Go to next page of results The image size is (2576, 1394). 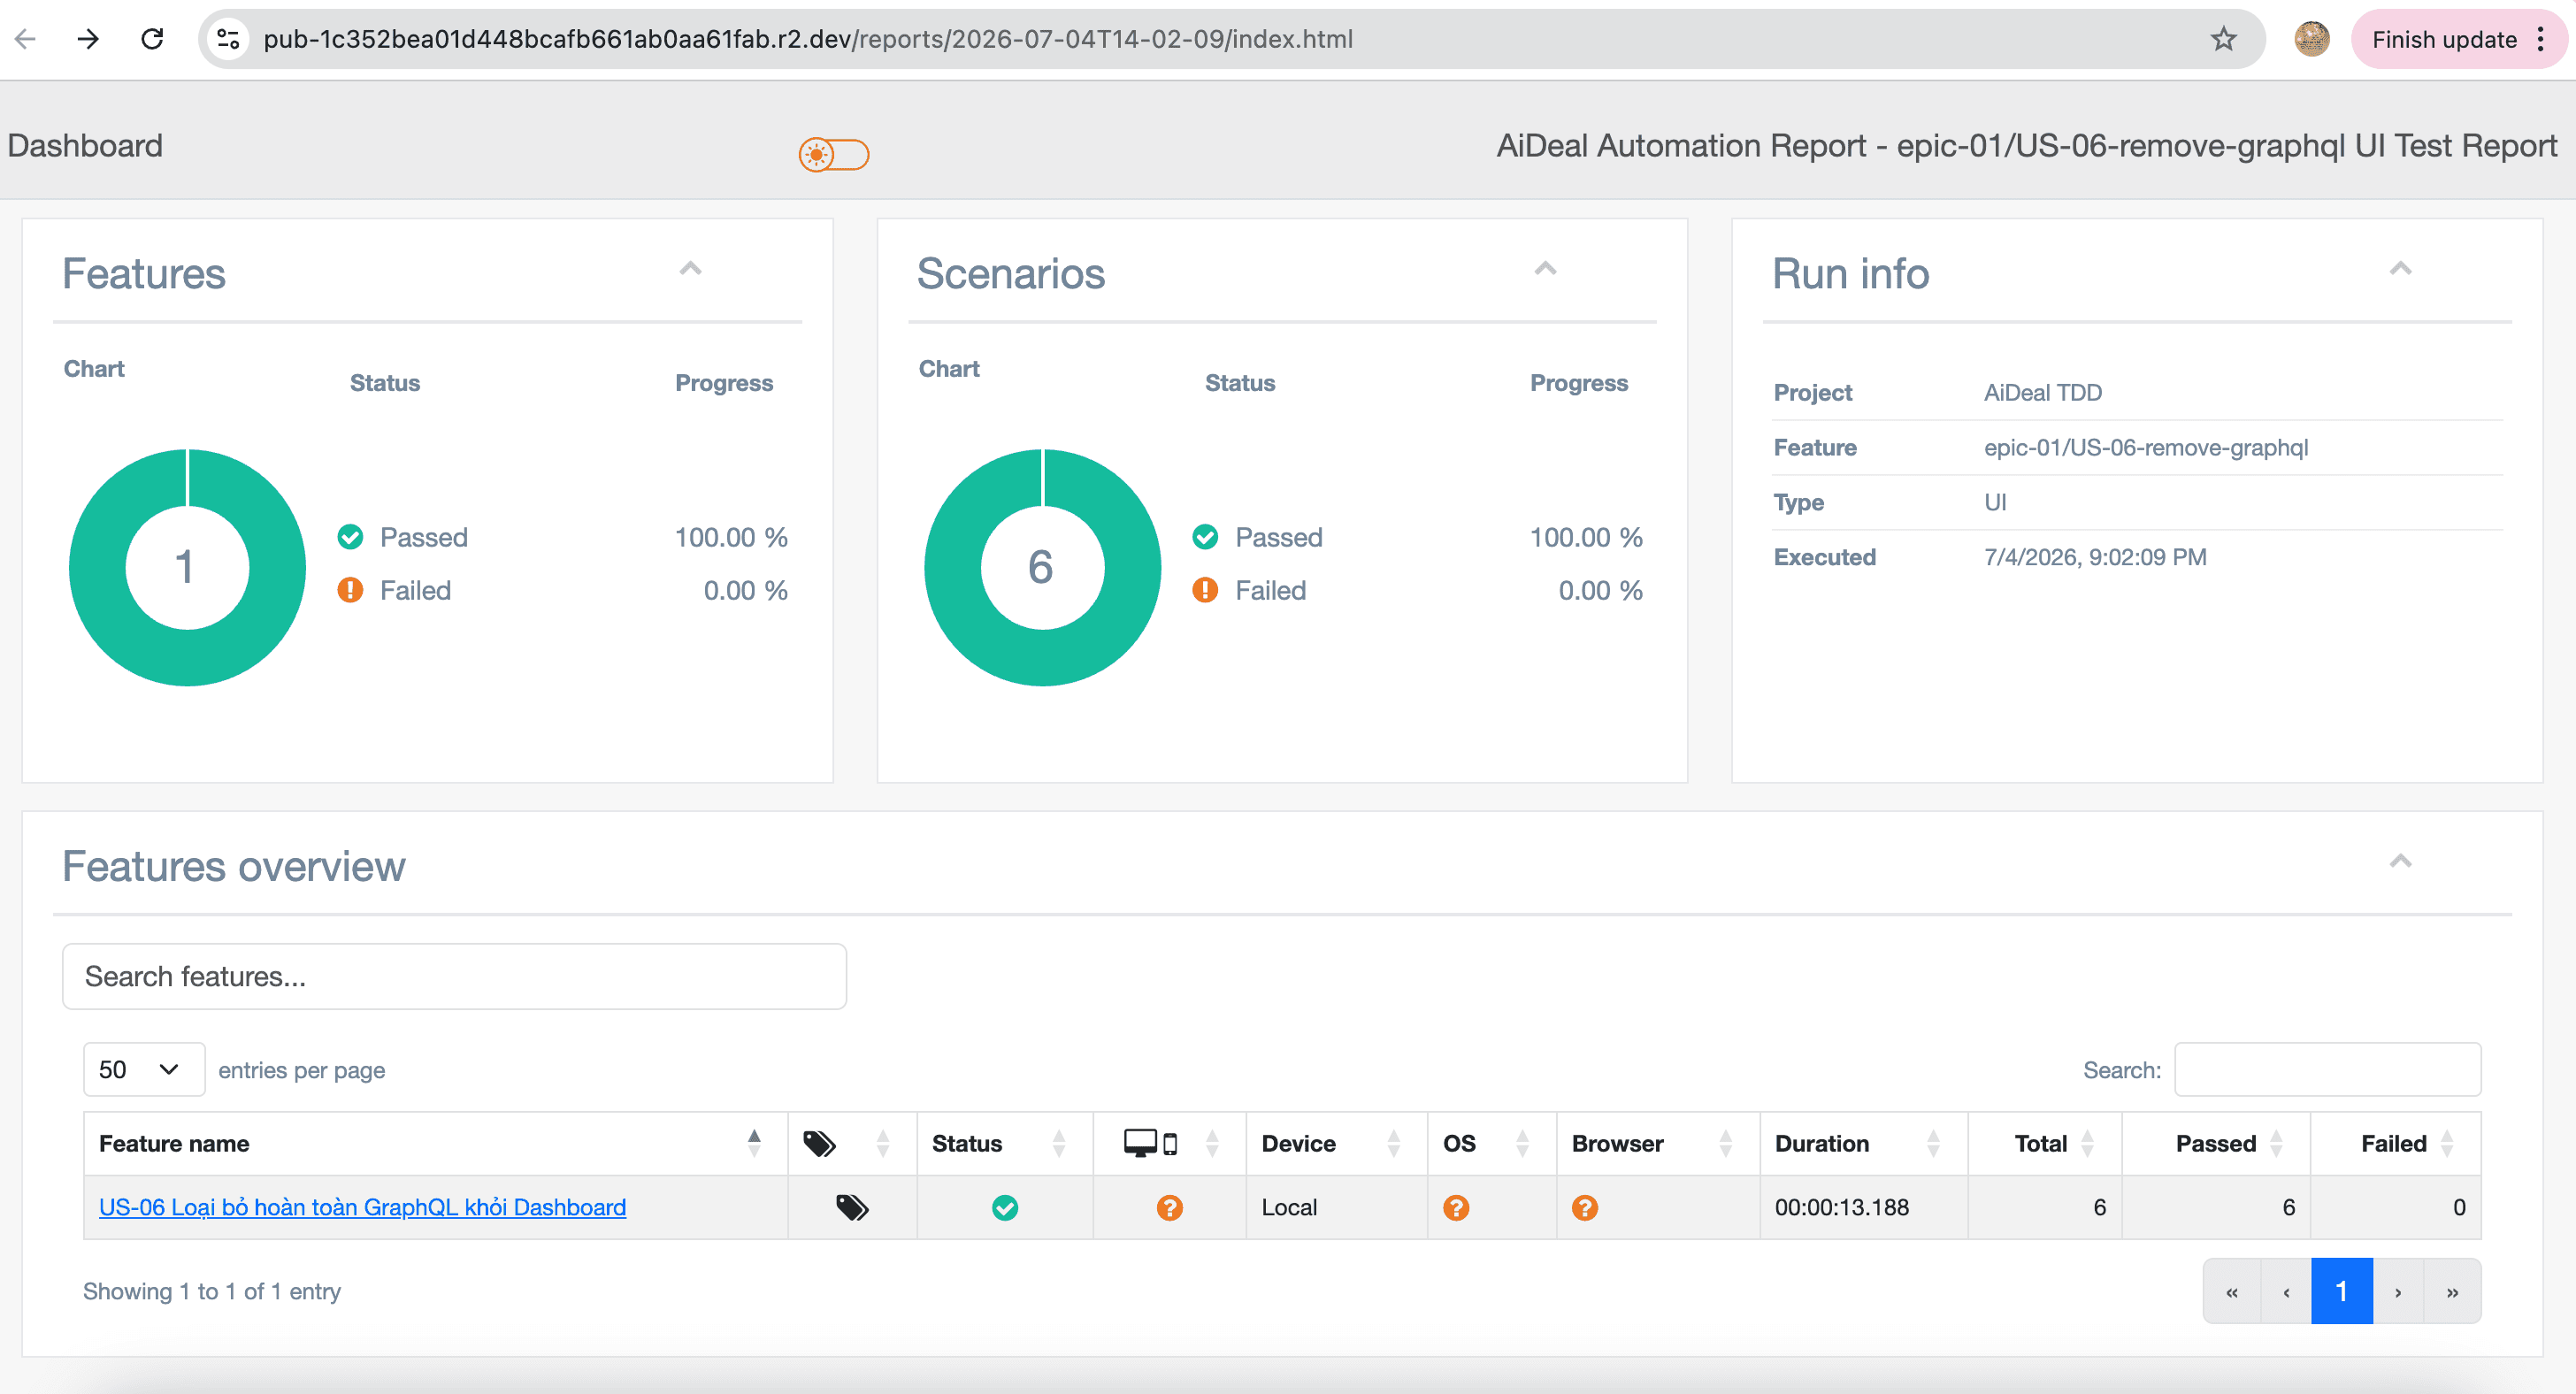click(x=2397, y=1291)
